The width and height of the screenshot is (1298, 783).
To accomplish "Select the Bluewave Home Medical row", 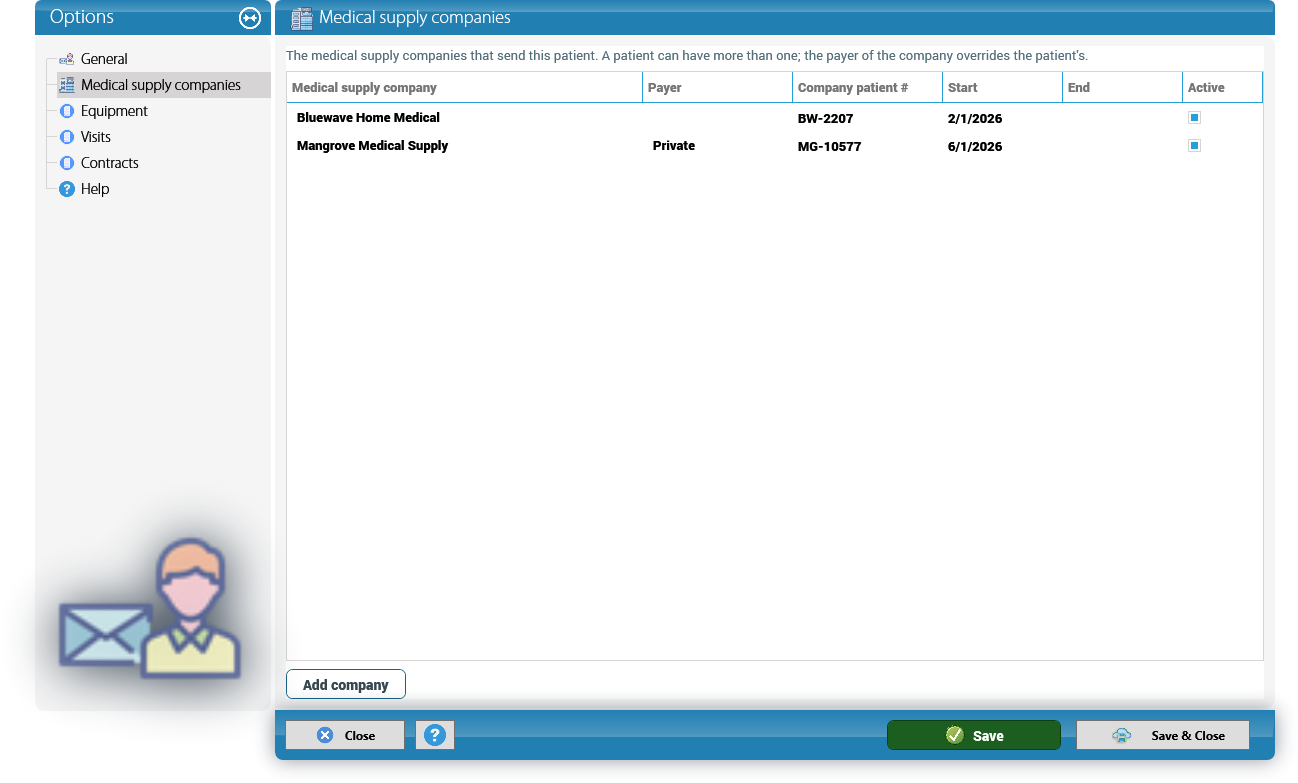I will point(775,118).
